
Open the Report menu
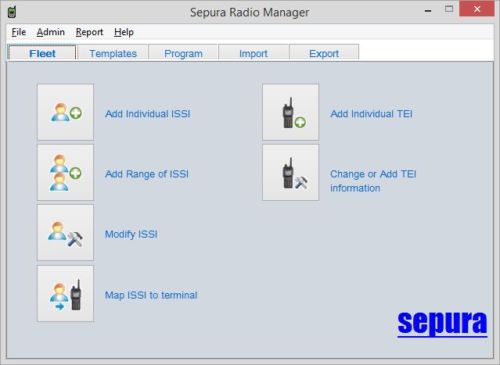89,32
